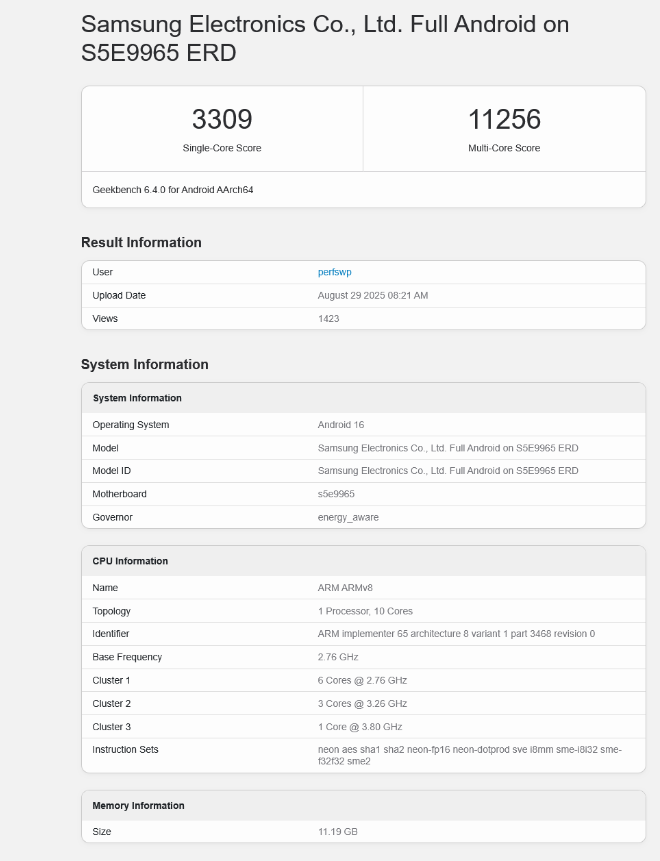Click the Memory Information table header
The width and height of the screenshot is (660, 861).
[x=138, y=806]
